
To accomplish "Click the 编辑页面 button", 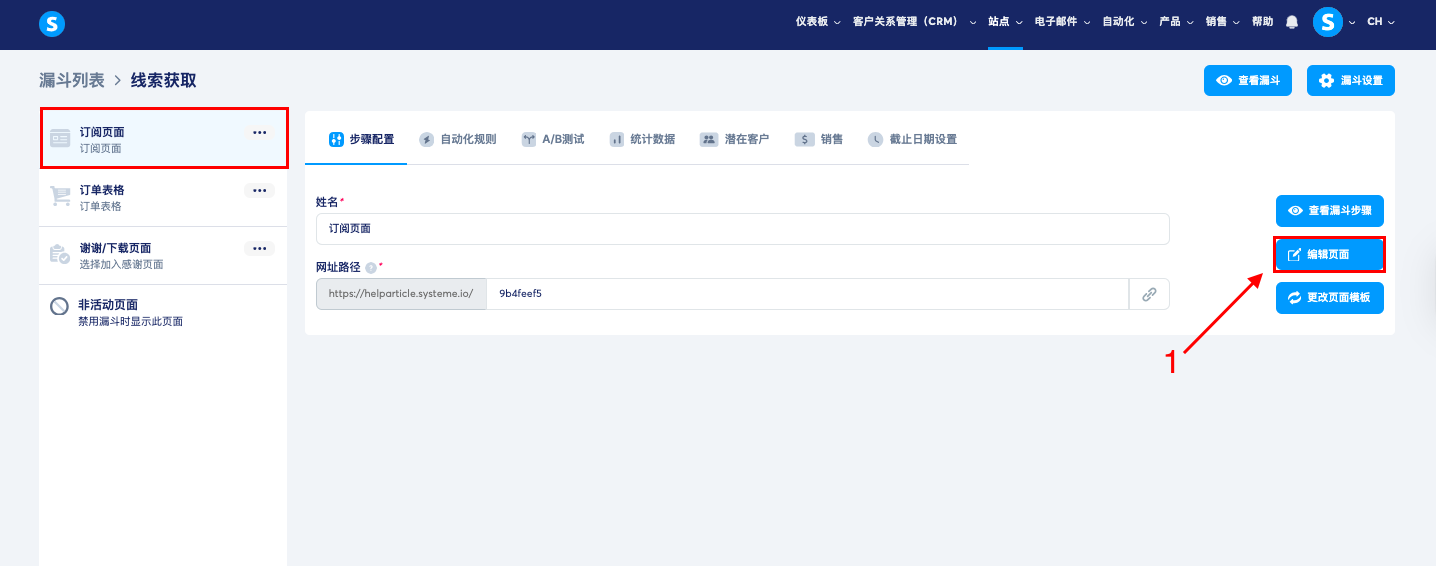I will [x=1330, y=255].
